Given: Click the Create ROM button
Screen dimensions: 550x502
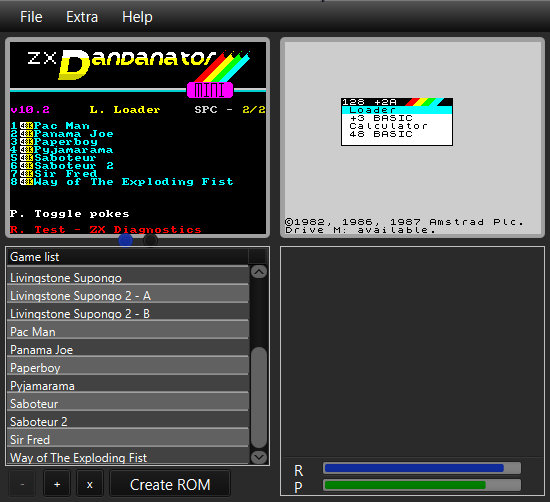Looking at the screenshot, I should tap(170, 484).
